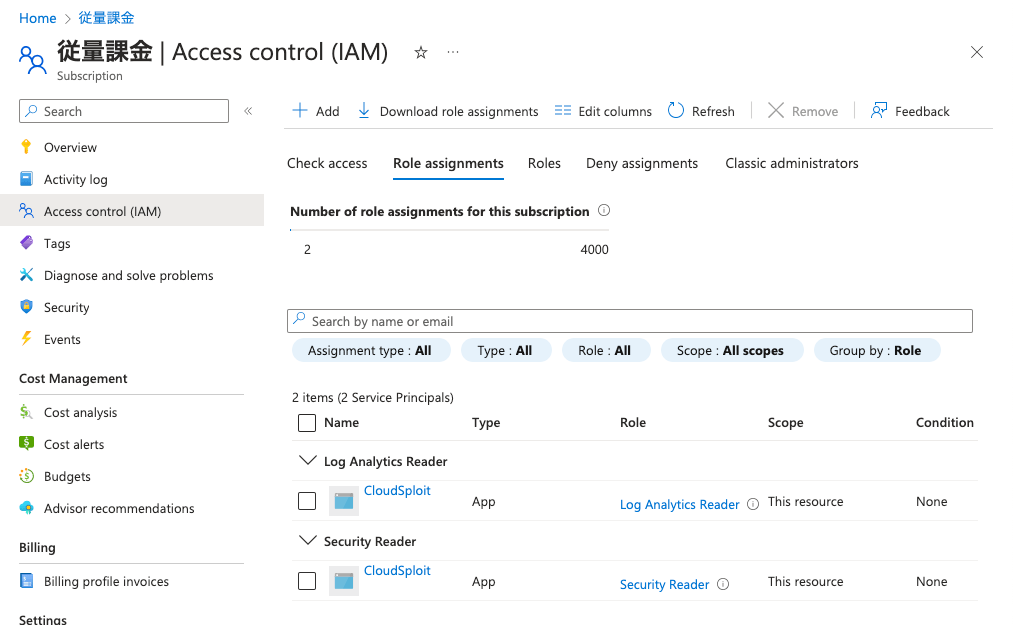Open Activity log from the sidebar
The image size is (1013, 625).
[77, 179]
